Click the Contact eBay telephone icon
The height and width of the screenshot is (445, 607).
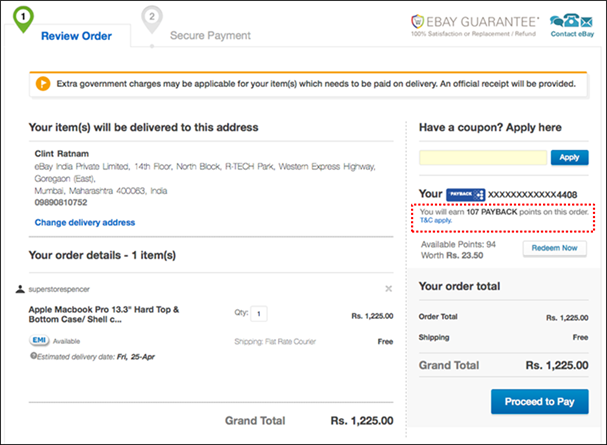(x=571, y=21)
